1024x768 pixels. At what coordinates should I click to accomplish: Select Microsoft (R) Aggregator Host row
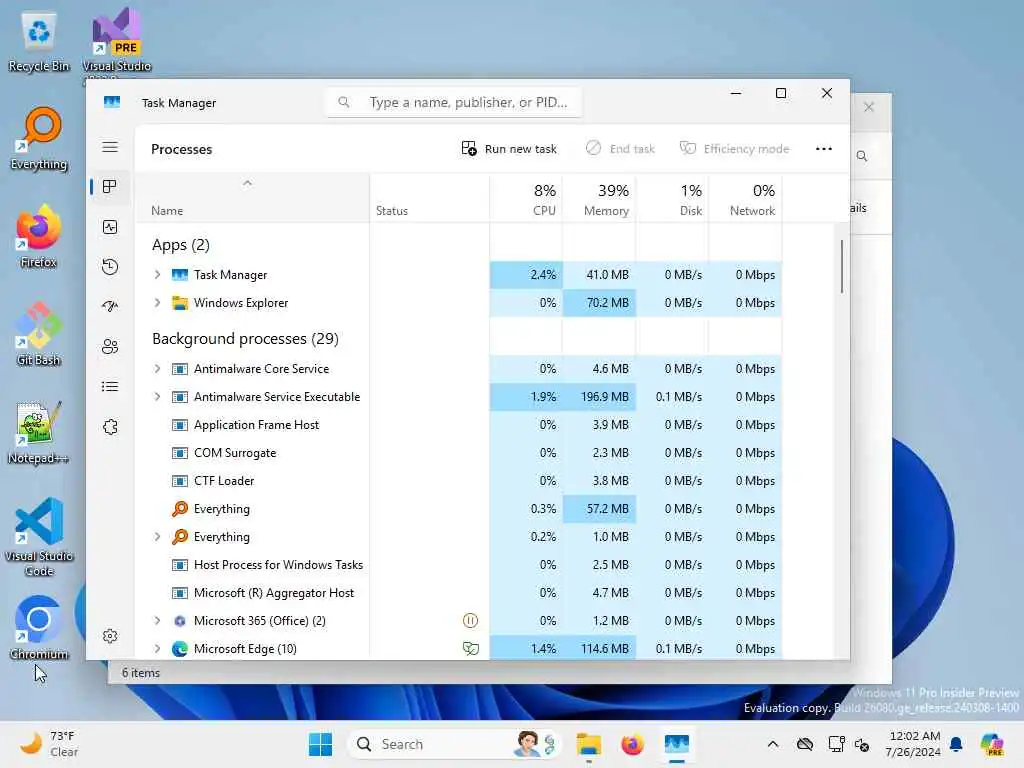(x=458, y=593)
